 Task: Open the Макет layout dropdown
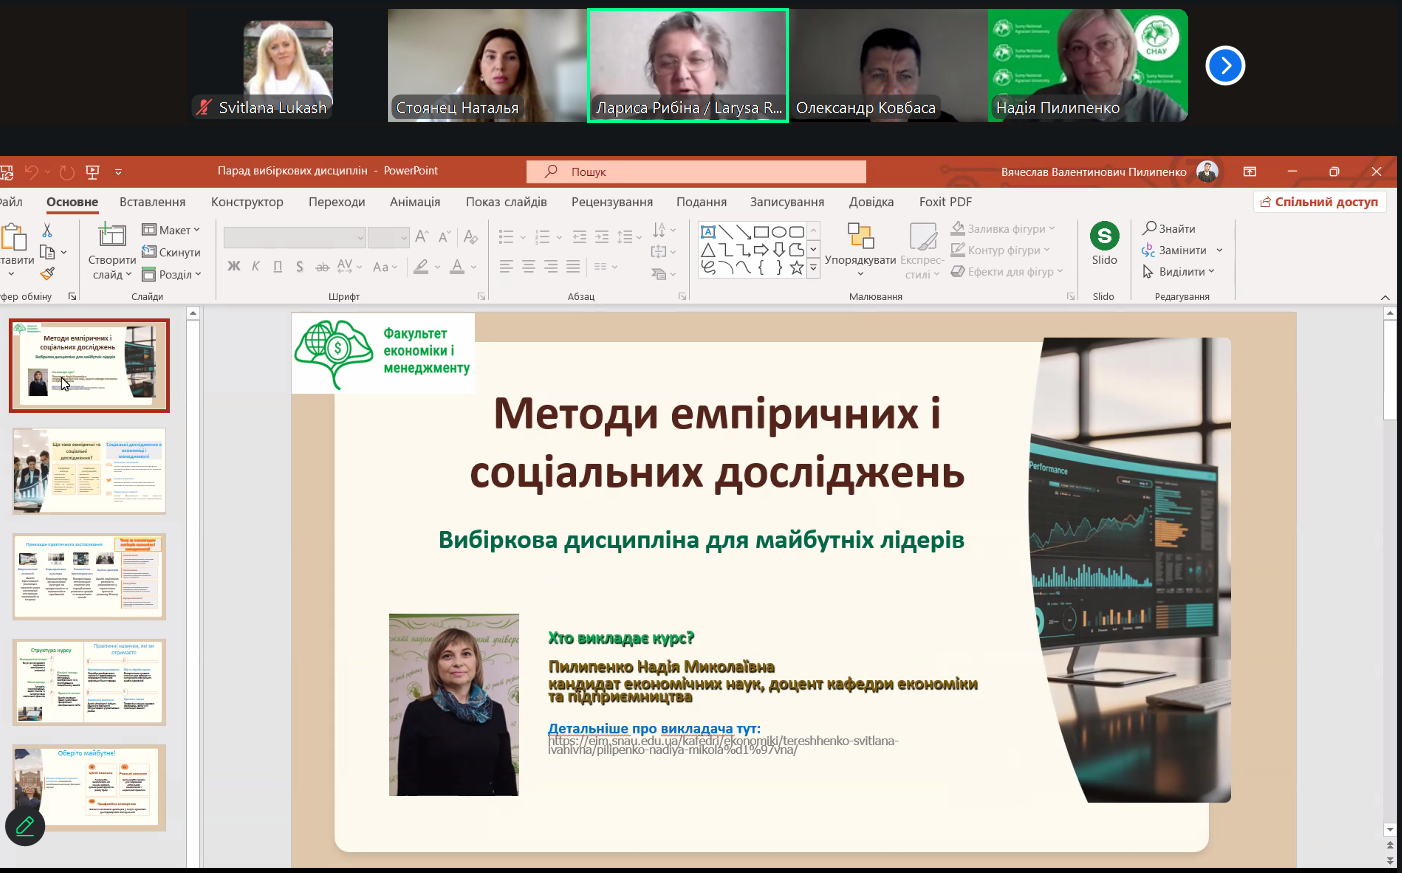tap(171, 230)
